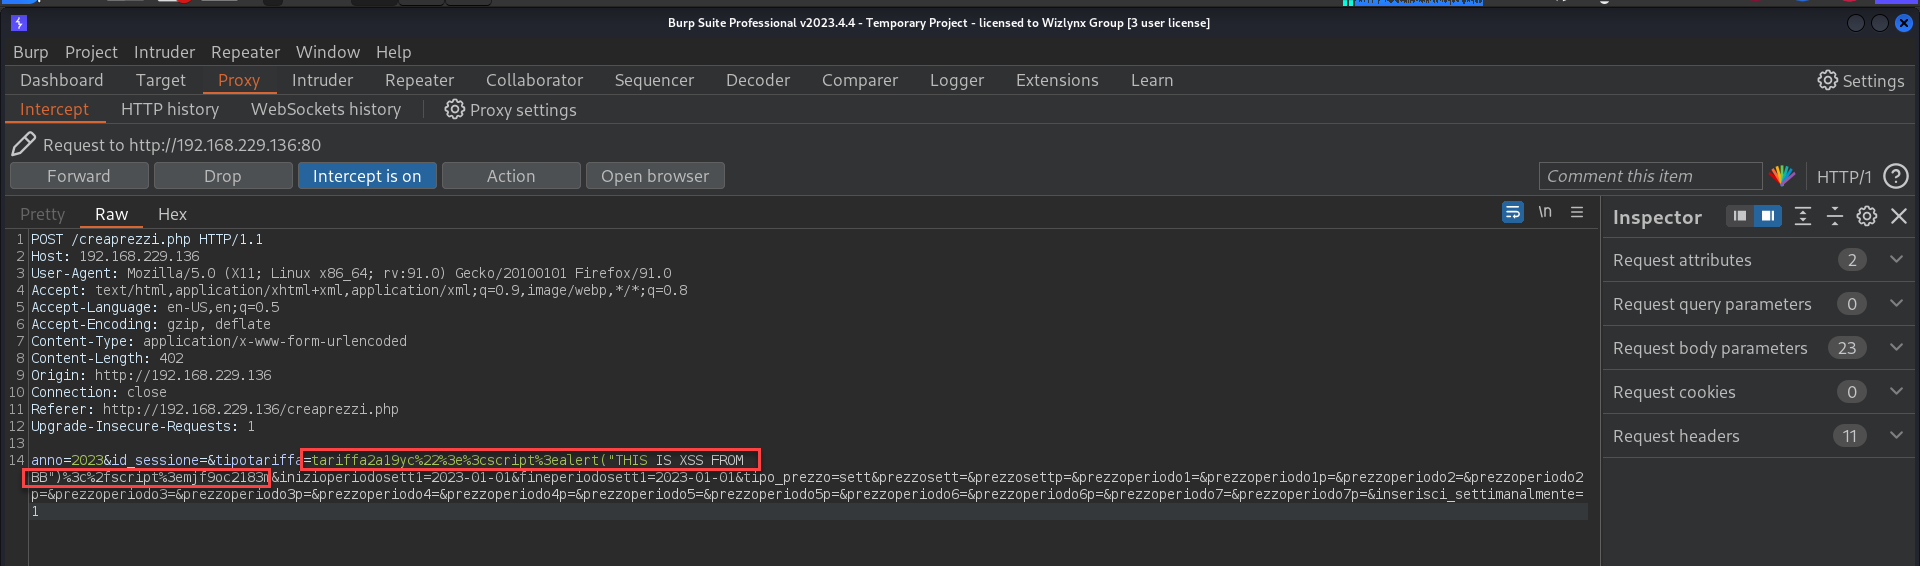
Task: Select the Proxy tab
Action: click(239, 80)
